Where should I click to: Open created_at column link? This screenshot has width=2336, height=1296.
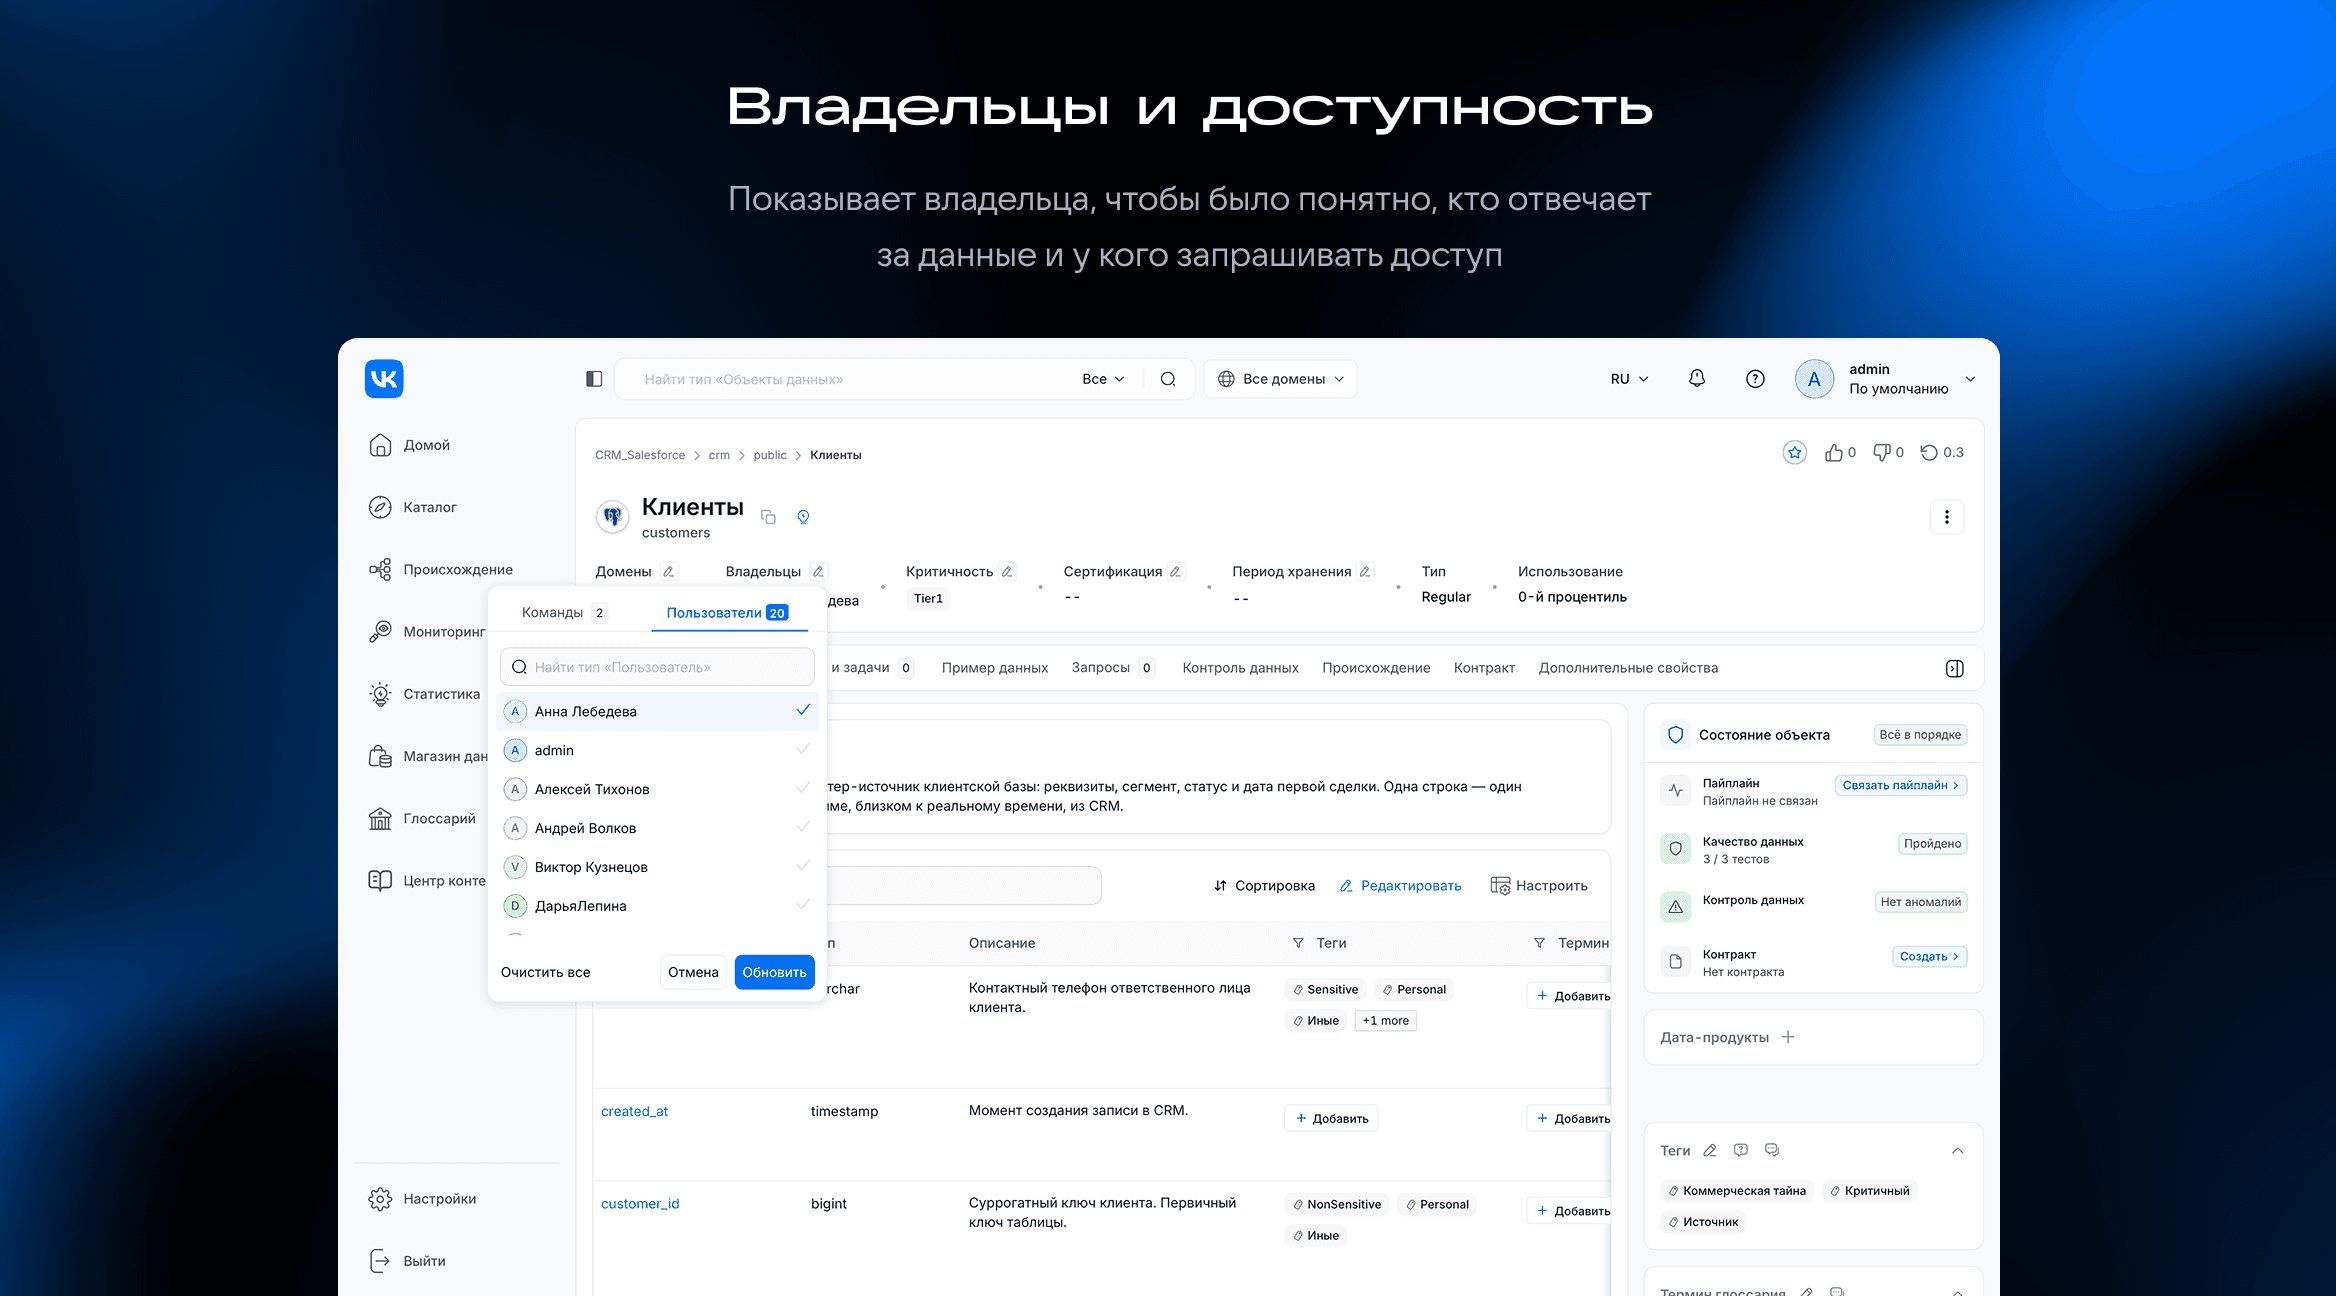click(634, 1111)
